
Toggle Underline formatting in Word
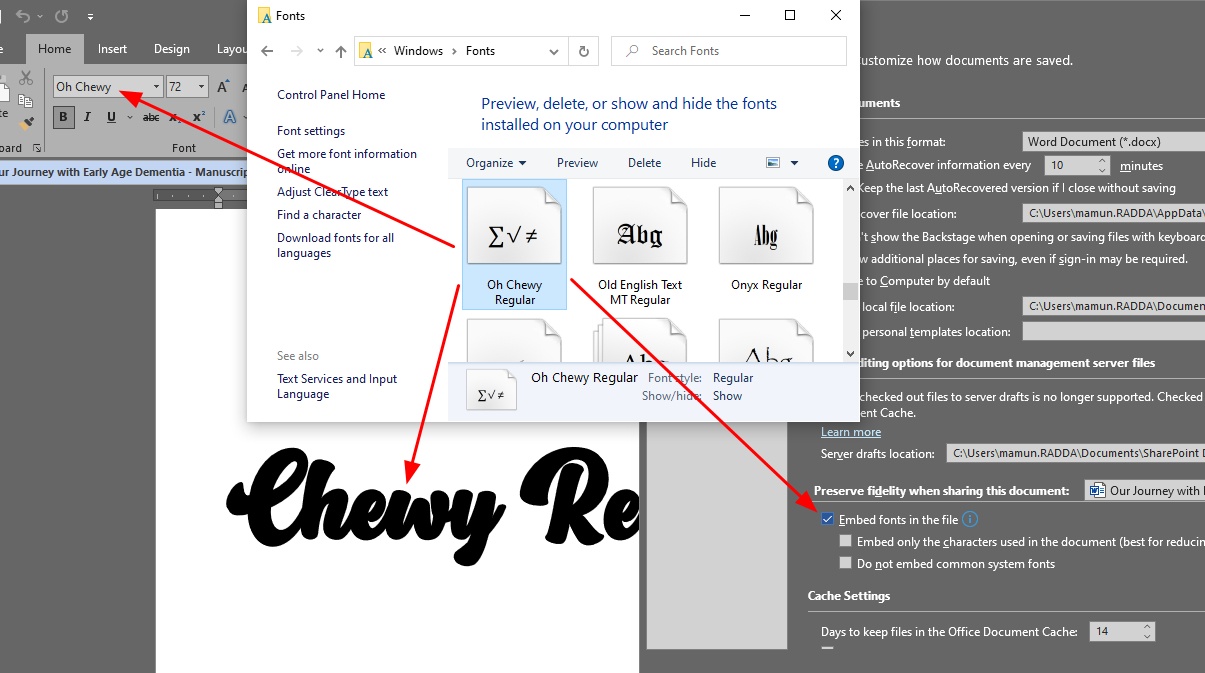[110, 117]
